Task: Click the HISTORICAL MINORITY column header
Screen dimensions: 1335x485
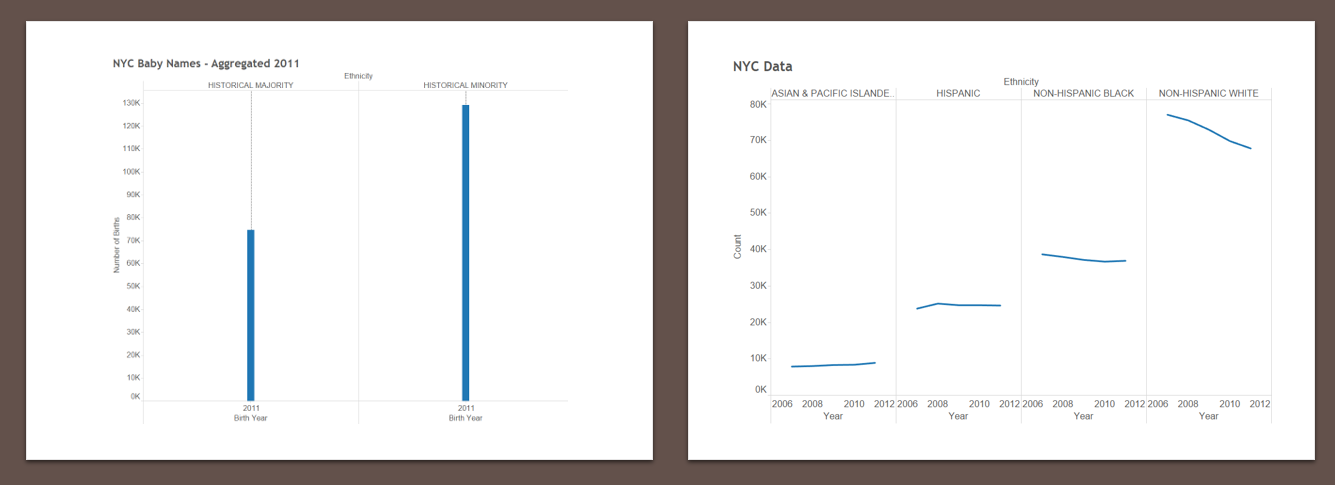Action: 466,85
